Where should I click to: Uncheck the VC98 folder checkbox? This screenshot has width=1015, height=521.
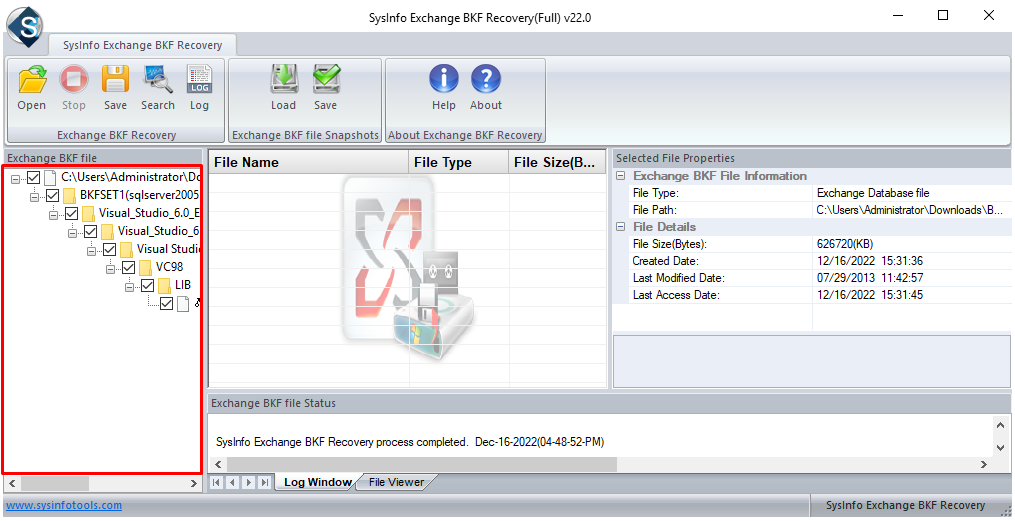click(x=128, y=267)
